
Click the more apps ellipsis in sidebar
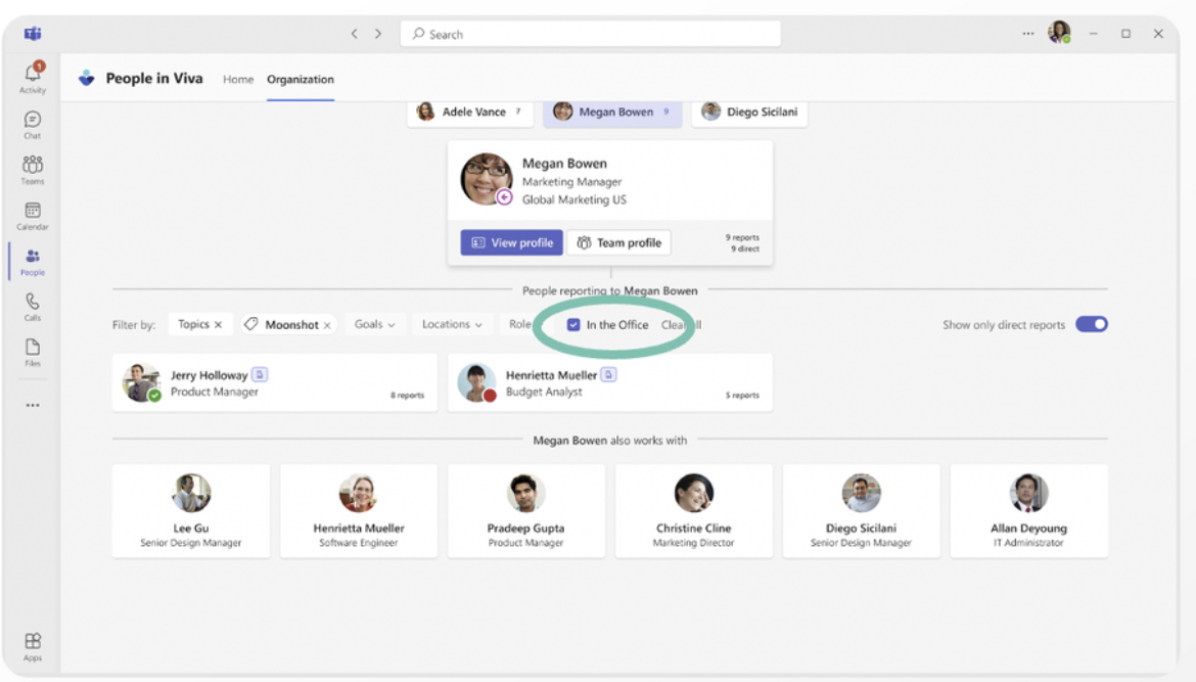point(32,404)
